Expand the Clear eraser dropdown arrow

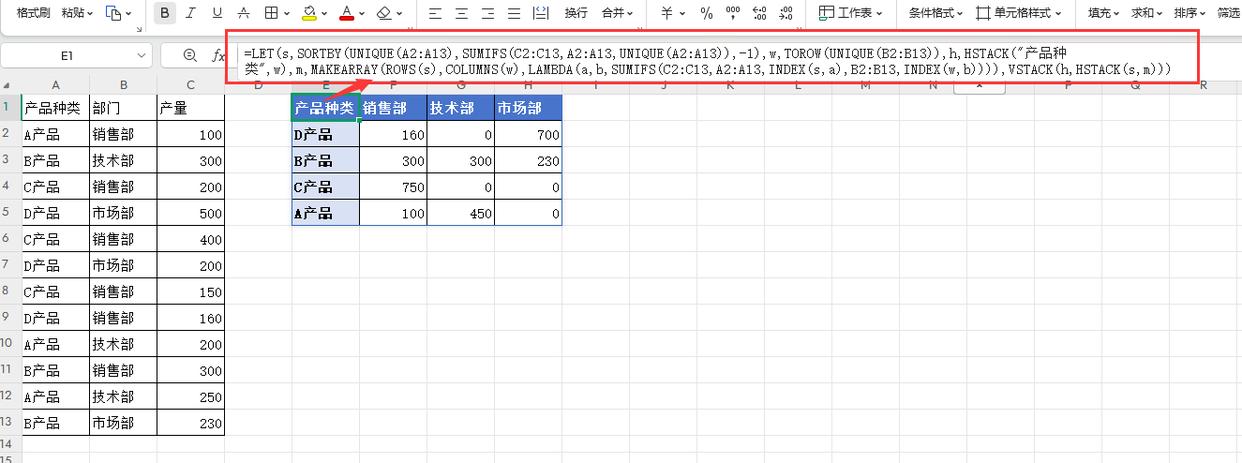400,14
